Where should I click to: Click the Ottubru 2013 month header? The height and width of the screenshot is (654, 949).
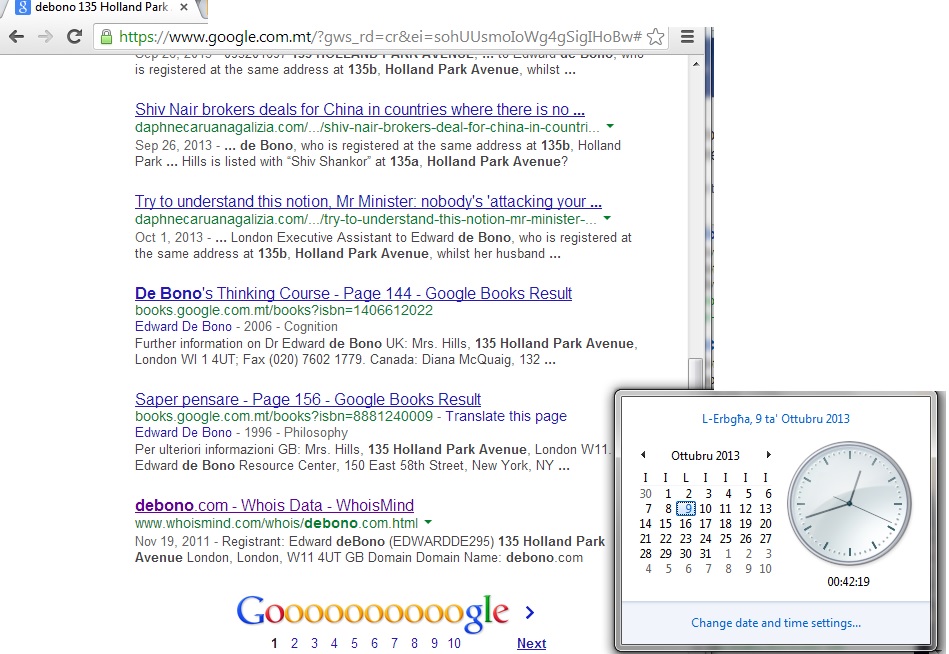pyautogui.click(x=705, y=455)
